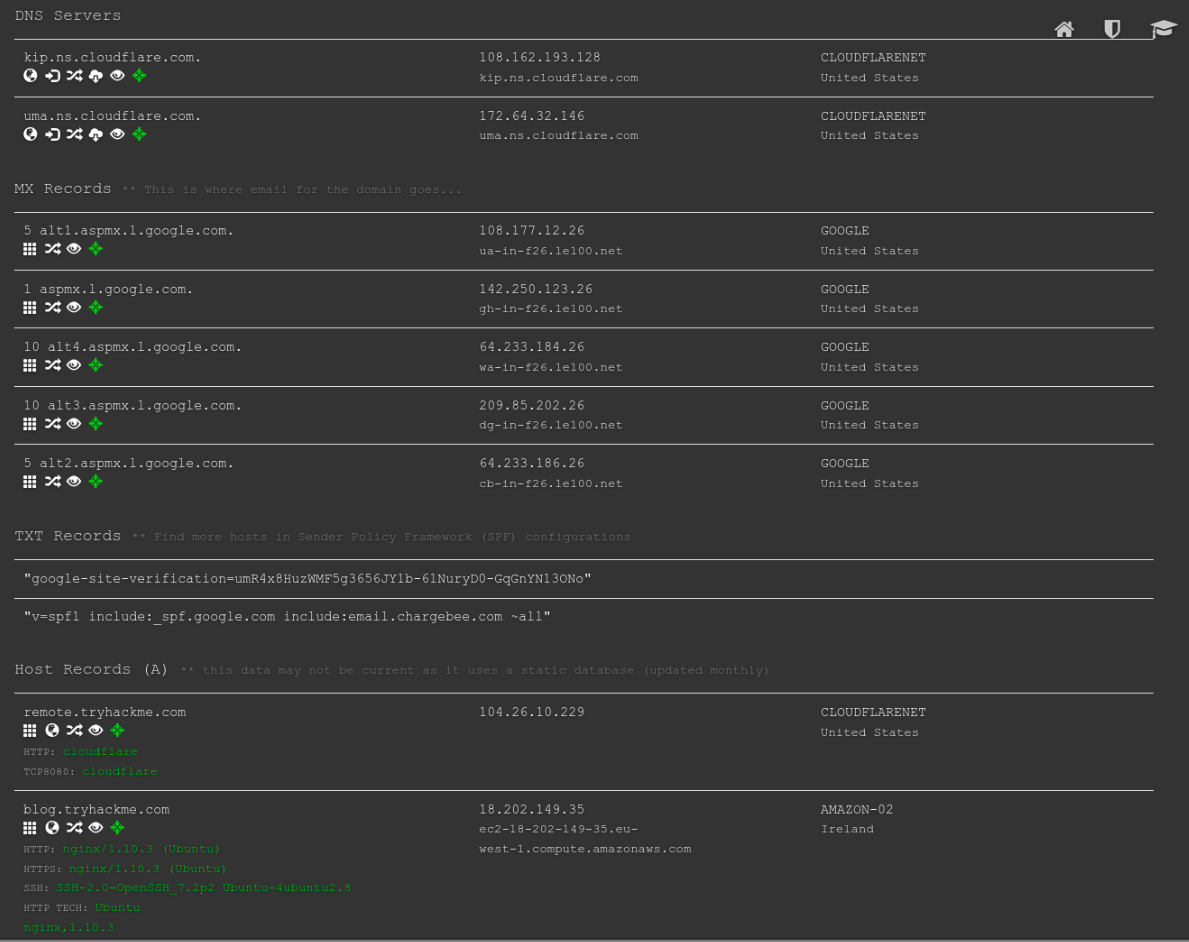Screen dimensions: 1189x942
Task: Open the green geolocation crosshair for alt1.aspmx.l.google.com
Action: pyautogui.click(x=95, y=248)
